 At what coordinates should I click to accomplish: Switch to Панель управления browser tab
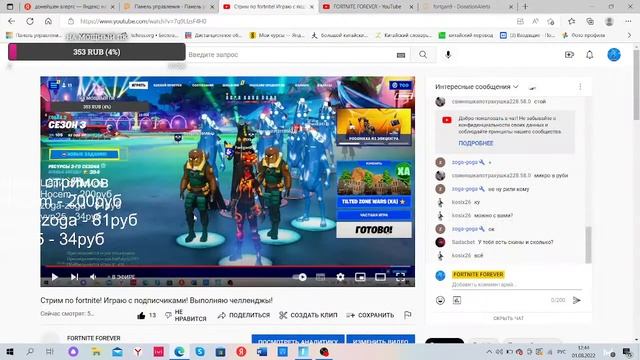tap(169, 7)
